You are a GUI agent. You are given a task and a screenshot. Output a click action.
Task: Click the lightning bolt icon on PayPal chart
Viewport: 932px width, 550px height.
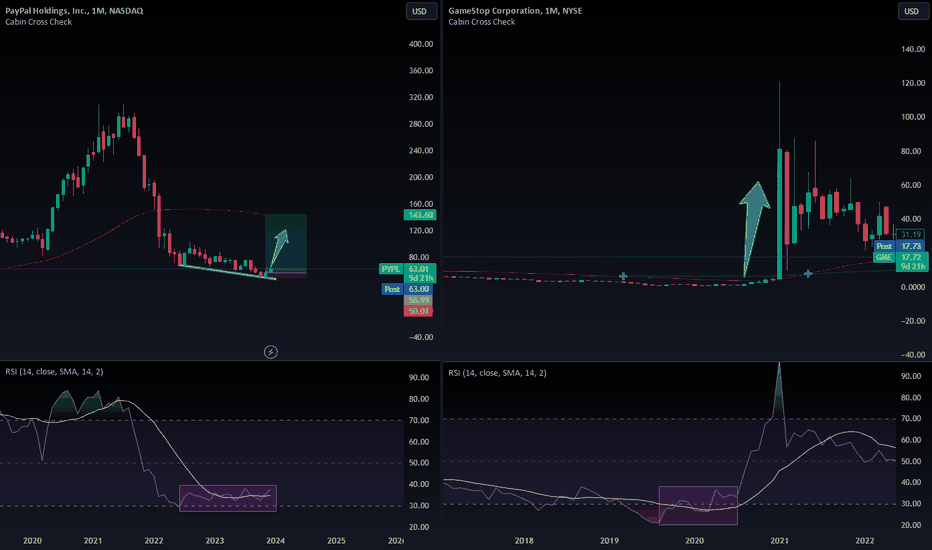tap(270, 352)
